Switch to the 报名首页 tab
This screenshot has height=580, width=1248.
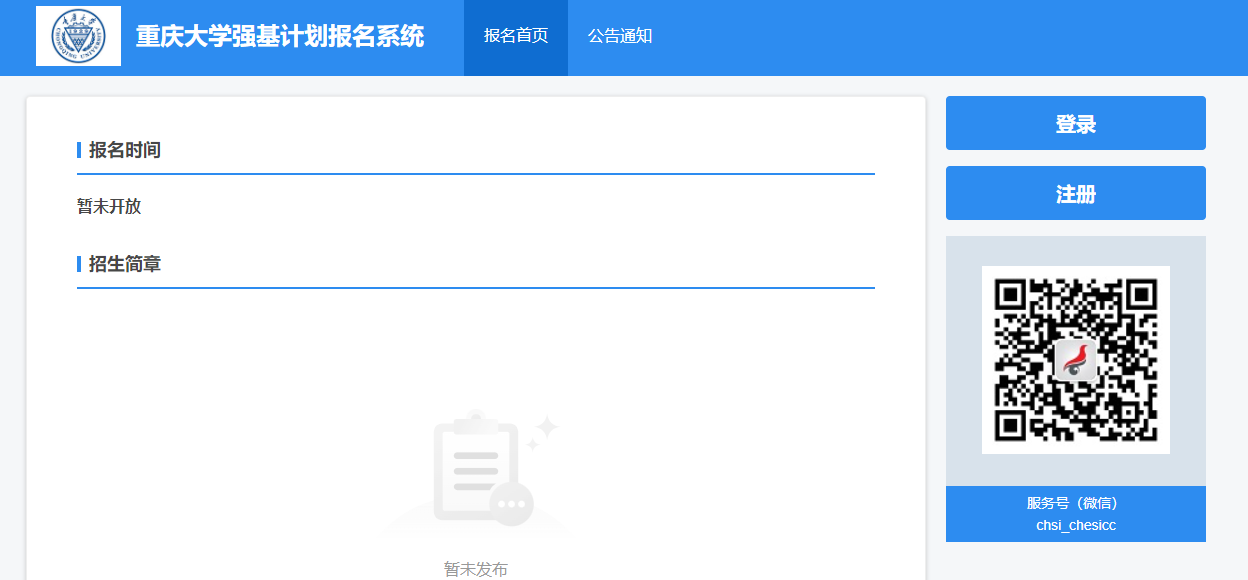[516, 37]
